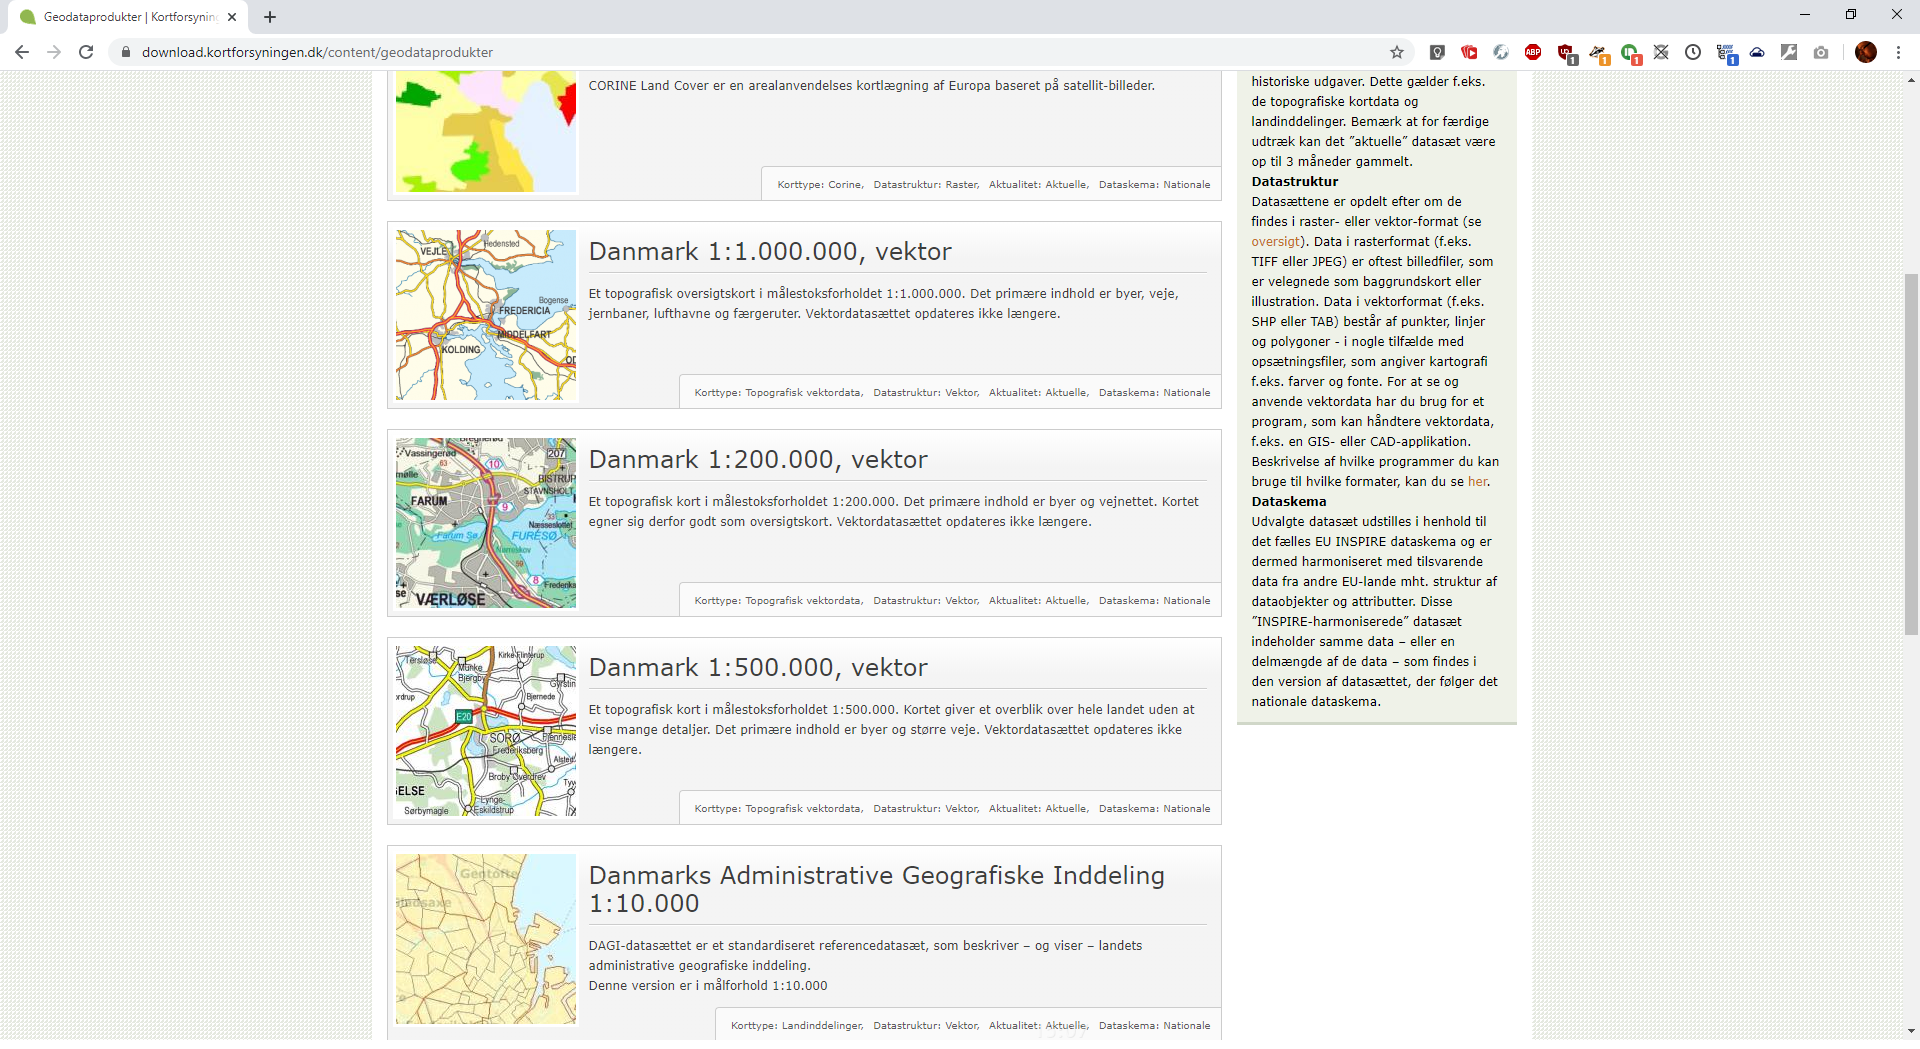Screen dimensions: 1920x1049
Task: Click the scrollbar down arrow
Action: tap(1911, 1031)
